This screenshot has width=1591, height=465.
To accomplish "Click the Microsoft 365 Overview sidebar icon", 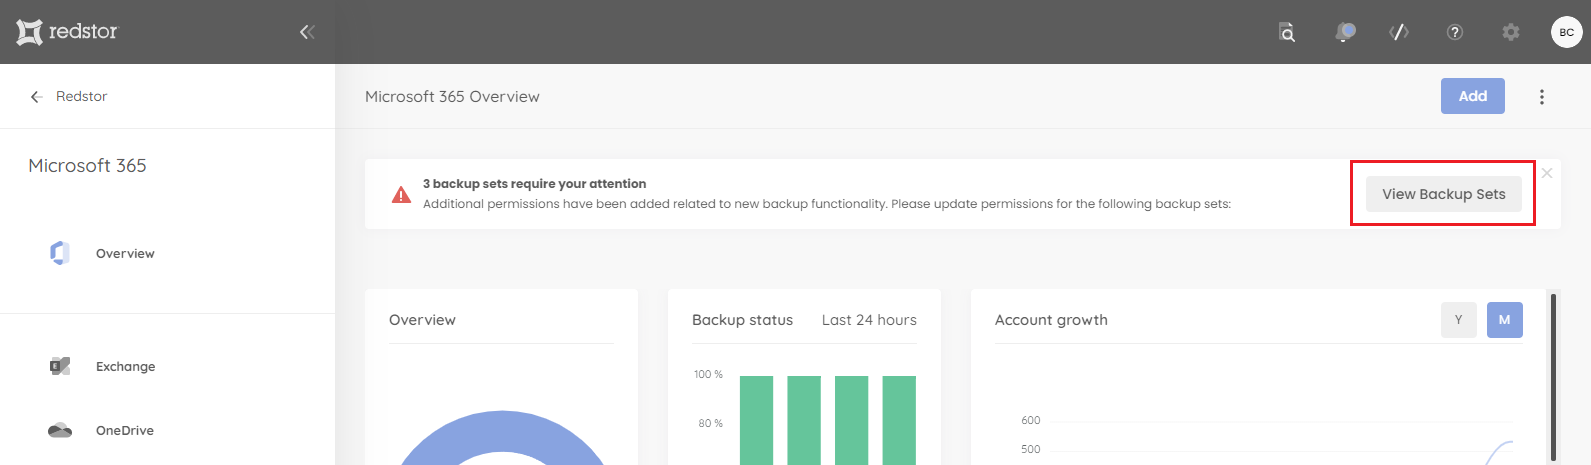I will (60, 254).
